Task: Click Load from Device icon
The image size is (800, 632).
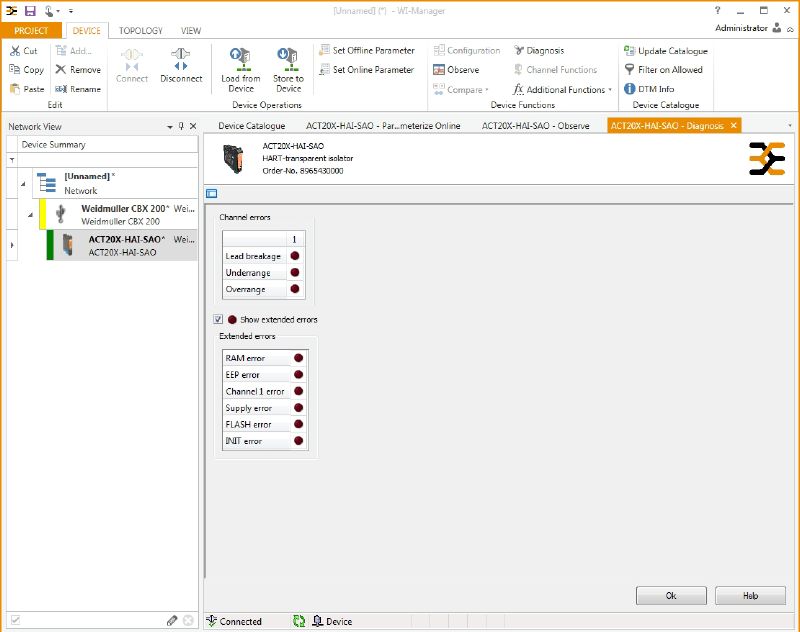Action: pos(240,59)
